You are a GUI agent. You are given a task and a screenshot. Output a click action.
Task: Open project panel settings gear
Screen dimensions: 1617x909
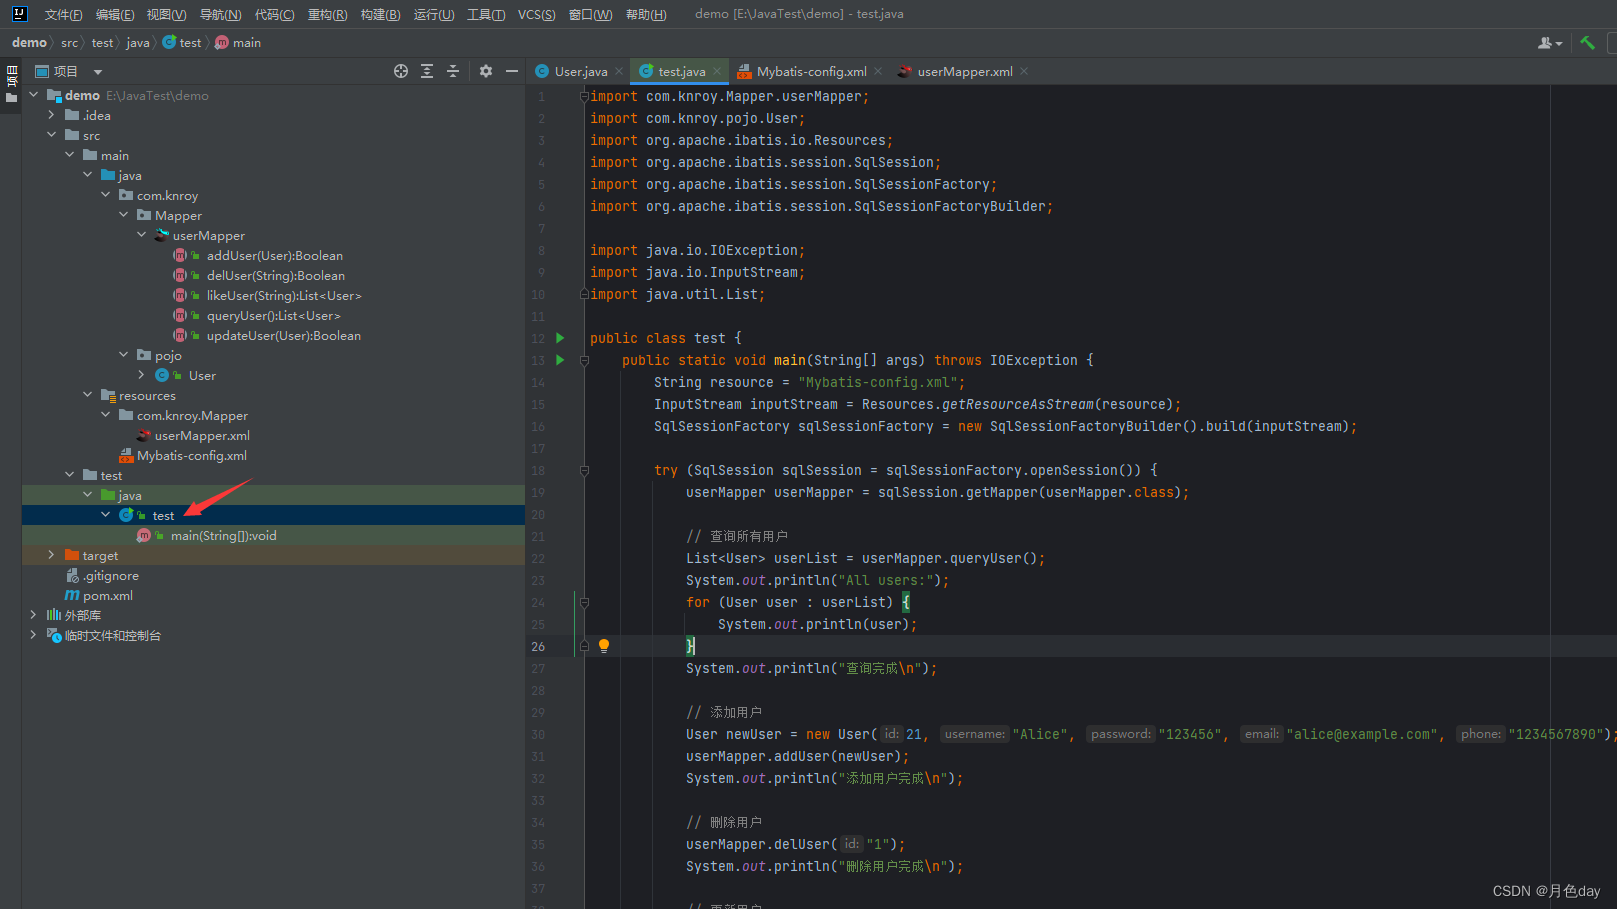(x=486, y=71)
